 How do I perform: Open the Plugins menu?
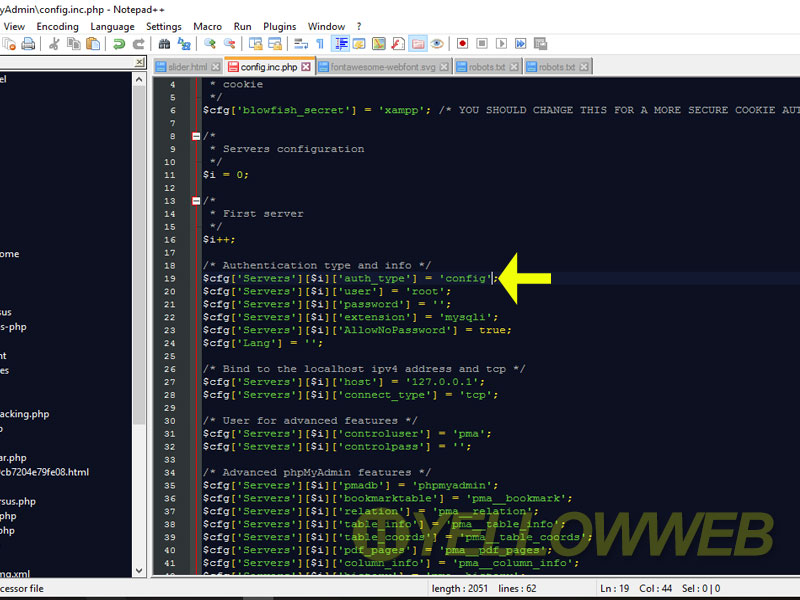279,26
